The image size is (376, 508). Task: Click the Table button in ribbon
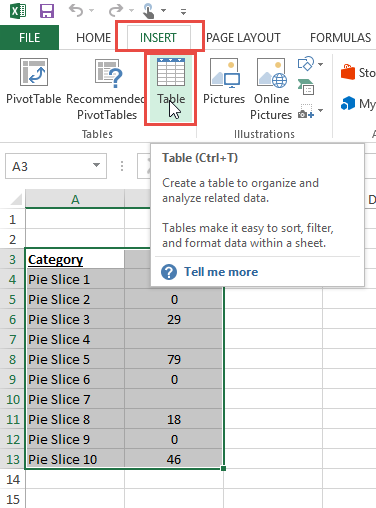pyautogui.click(x=171, y=89)
